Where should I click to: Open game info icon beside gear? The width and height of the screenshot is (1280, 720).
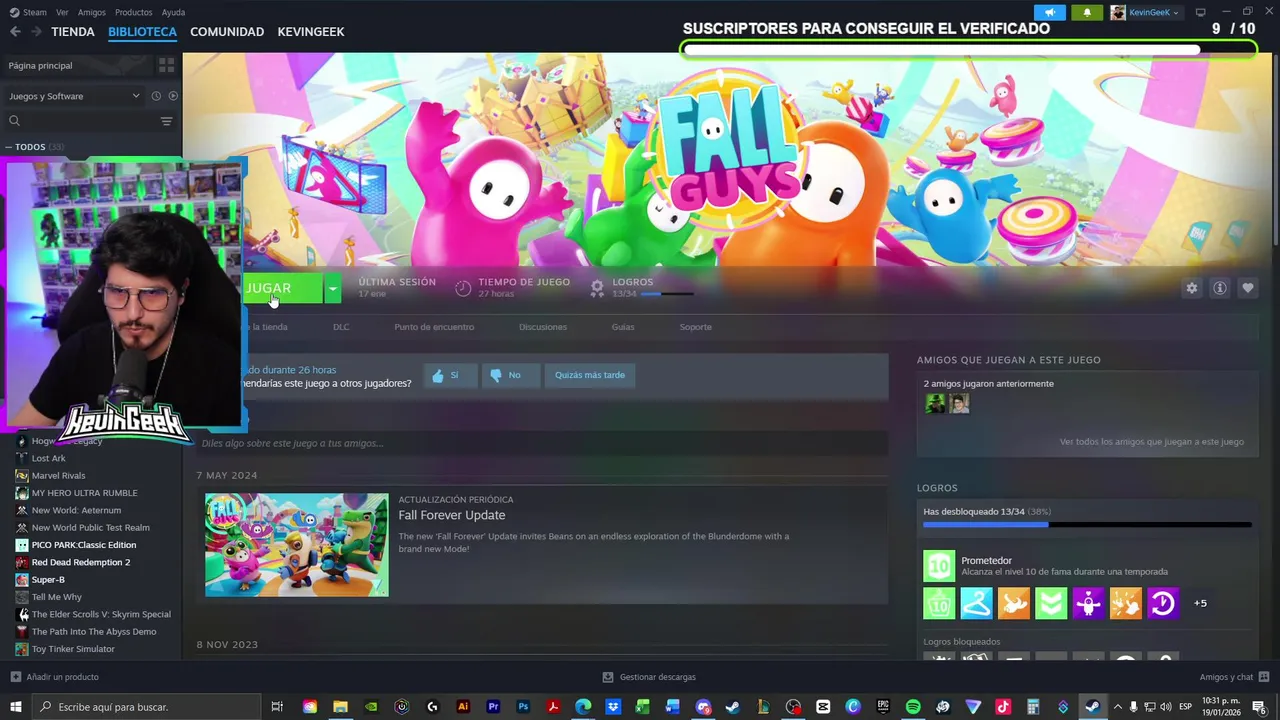click(1219, 288)
